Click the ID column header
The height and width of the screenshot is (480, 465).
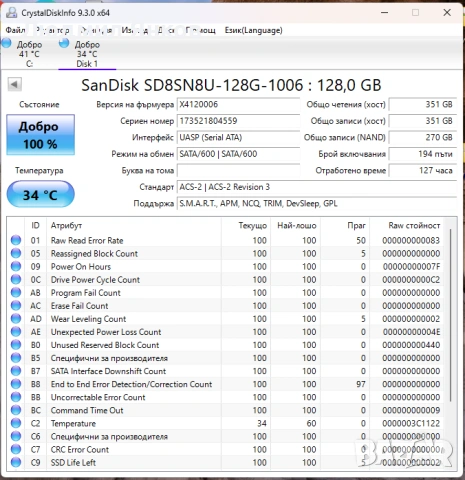click(x=35, y=226)
